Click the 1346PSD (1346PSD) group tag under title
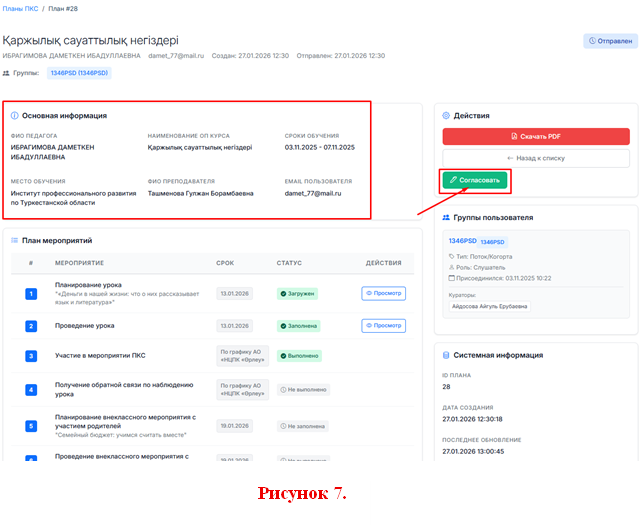Viewport: 643px width, 526px height. [x=79, y=73]
